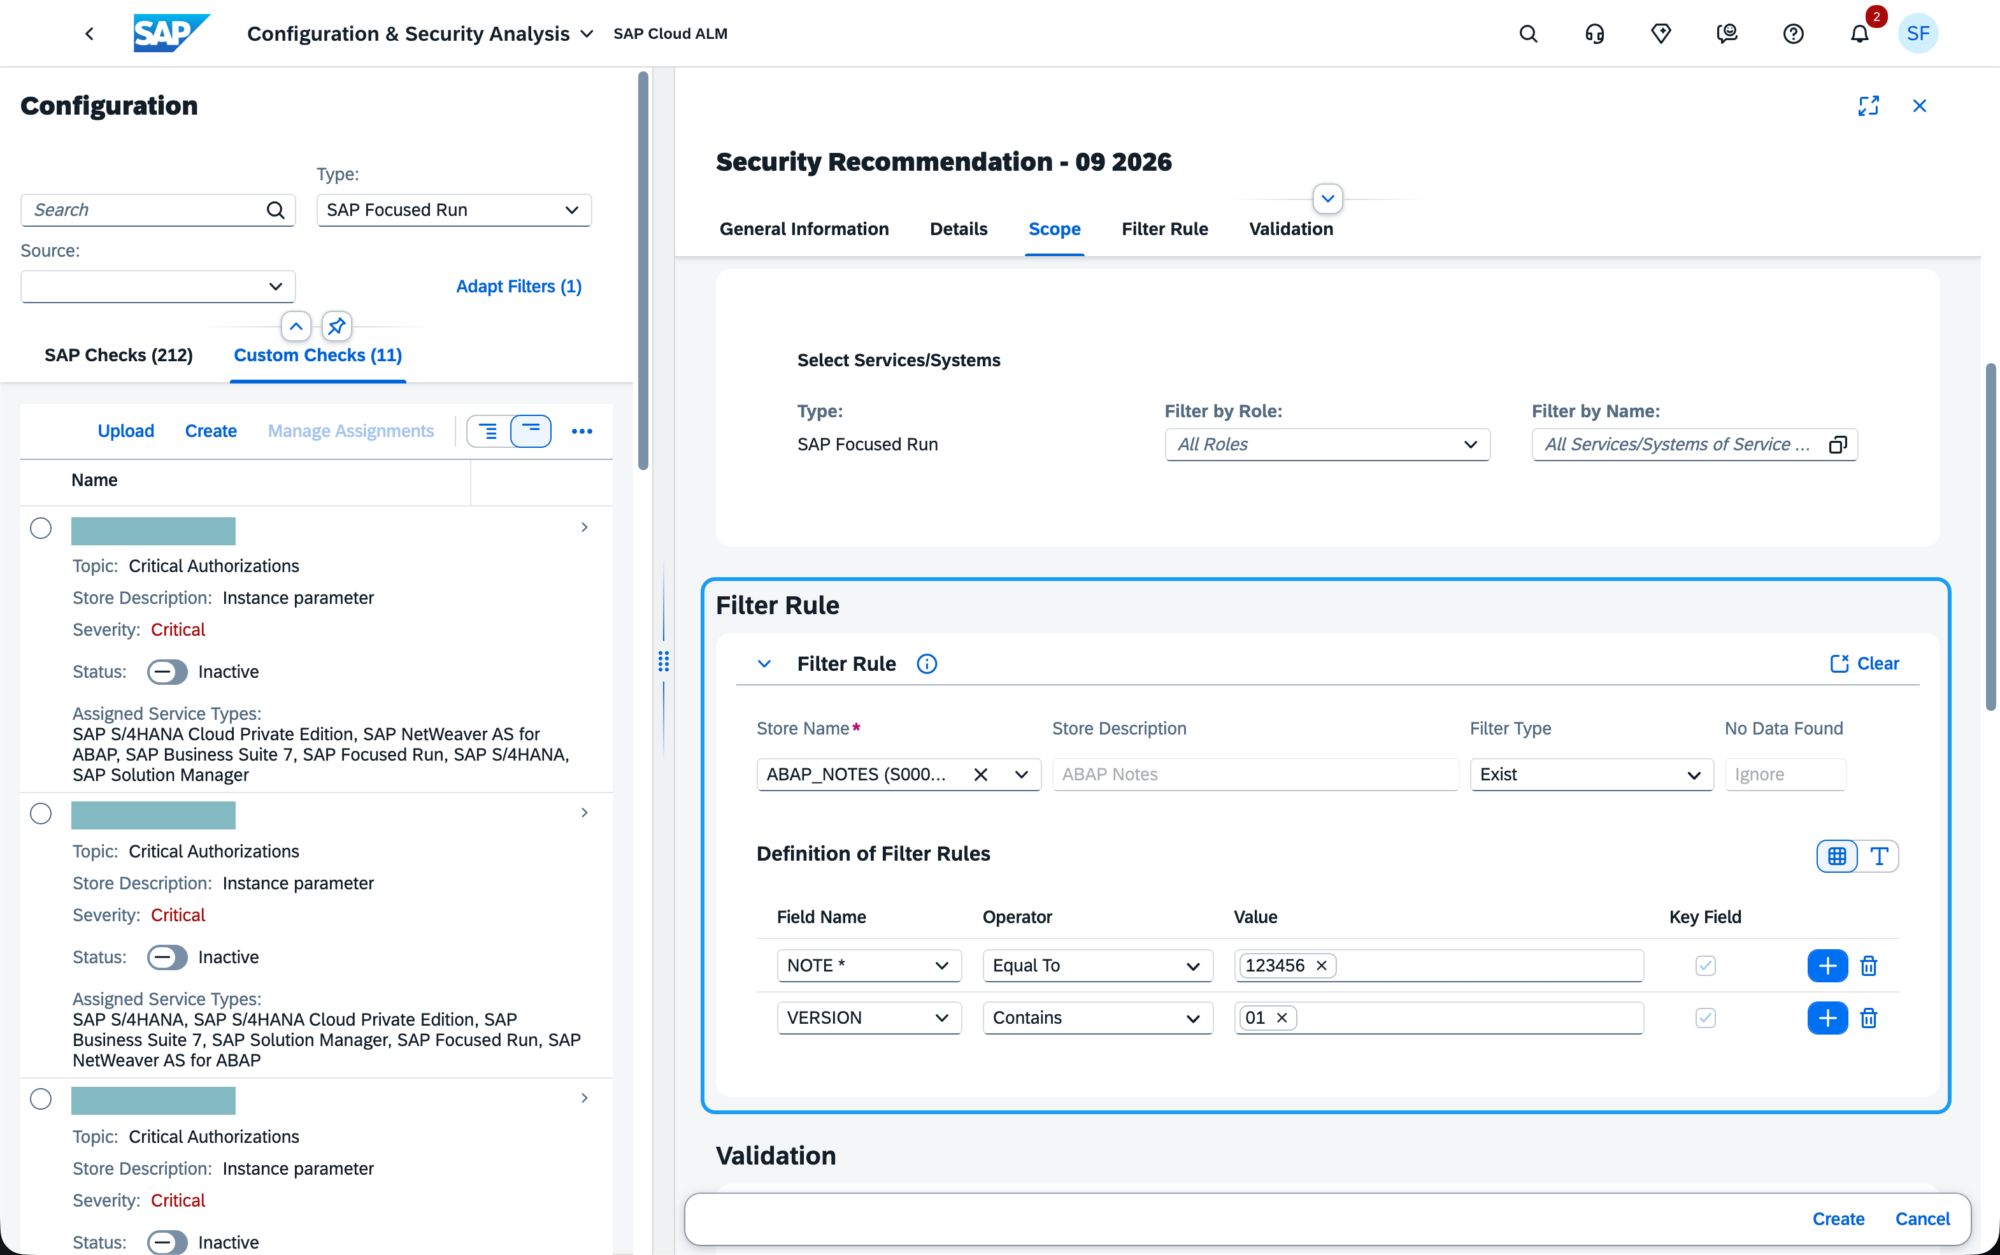Expand the Security Recommendation header
Image resolution: width=2000 pixels, height=1255 pixels.
pyautogui.click(x=1327, y=199)
